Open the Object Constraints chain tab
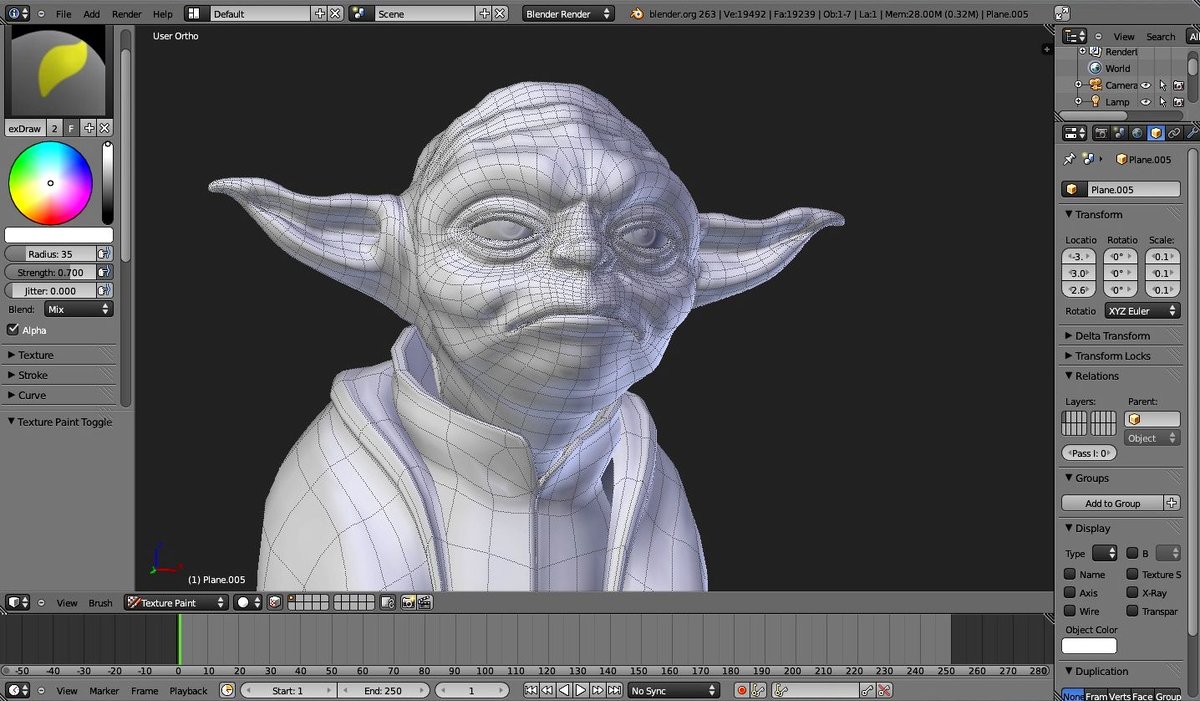Image resolution: width=1200 pixels, height=701 pixels. [1174, 132]
